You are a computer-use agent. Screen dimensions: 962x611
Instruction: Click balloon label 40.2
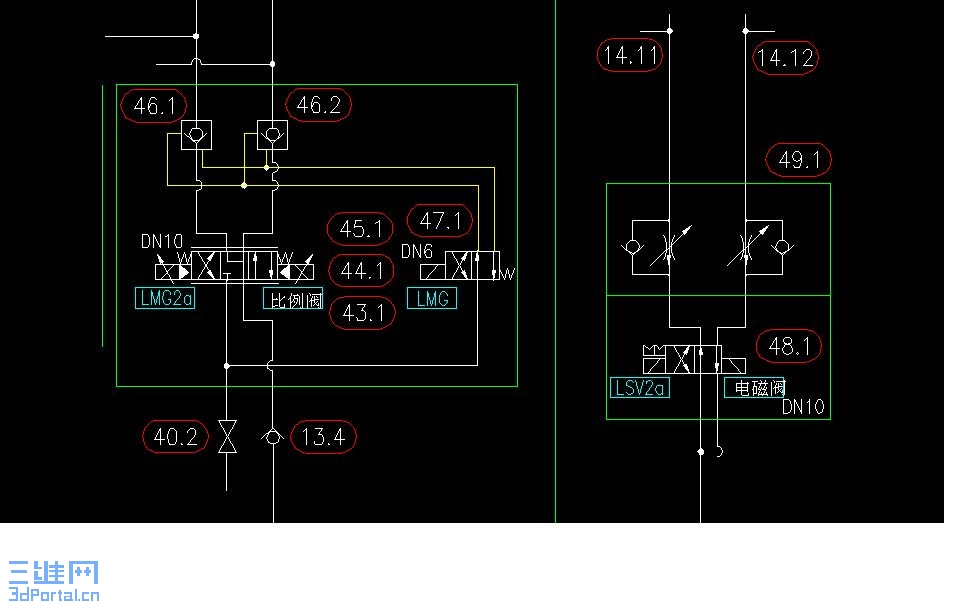[175, 437]
